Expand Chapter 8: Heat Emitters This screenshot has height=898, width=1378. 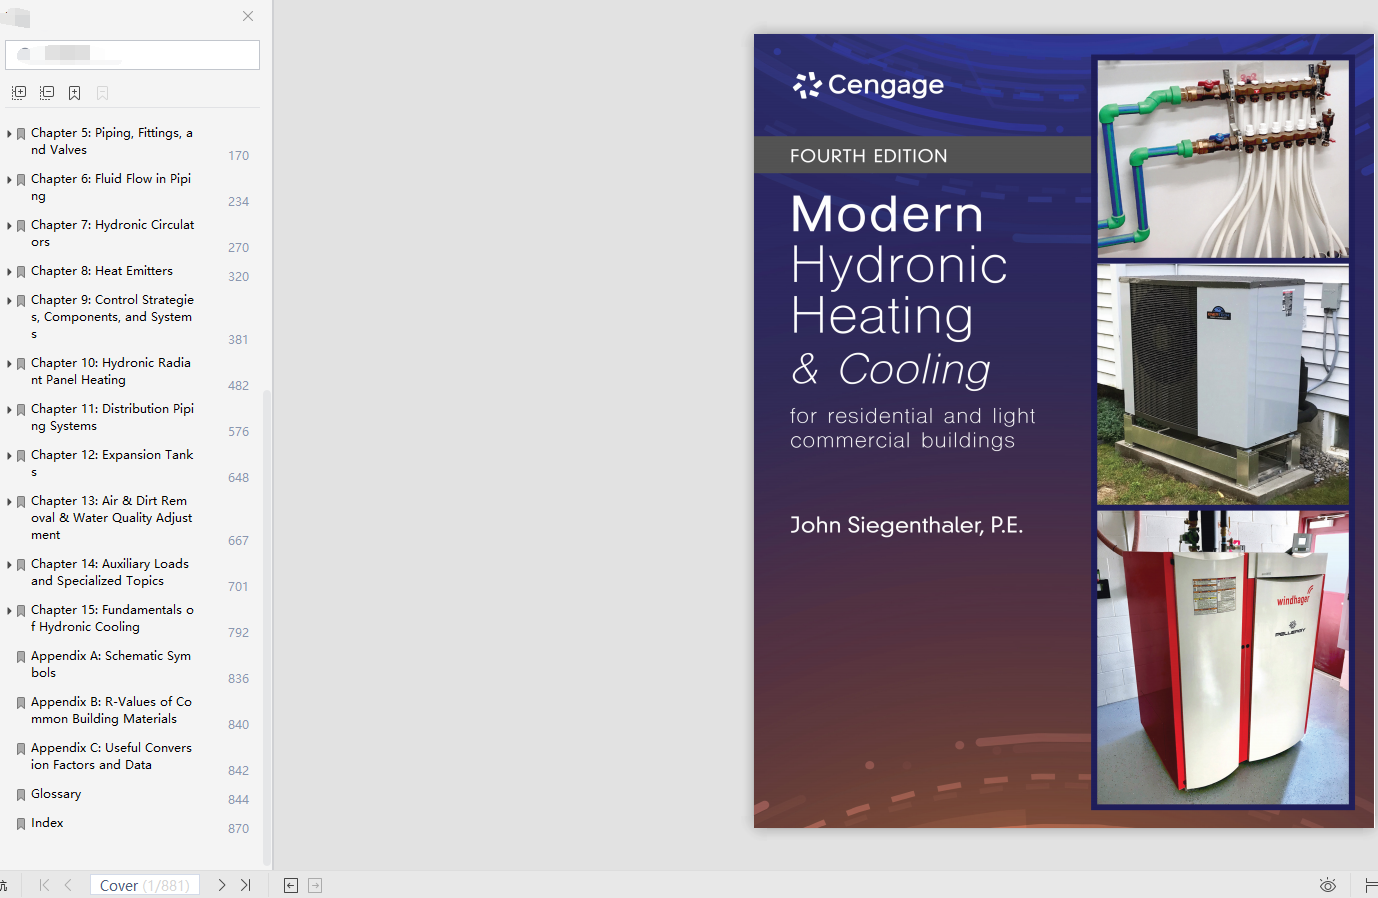pos(10,271)
